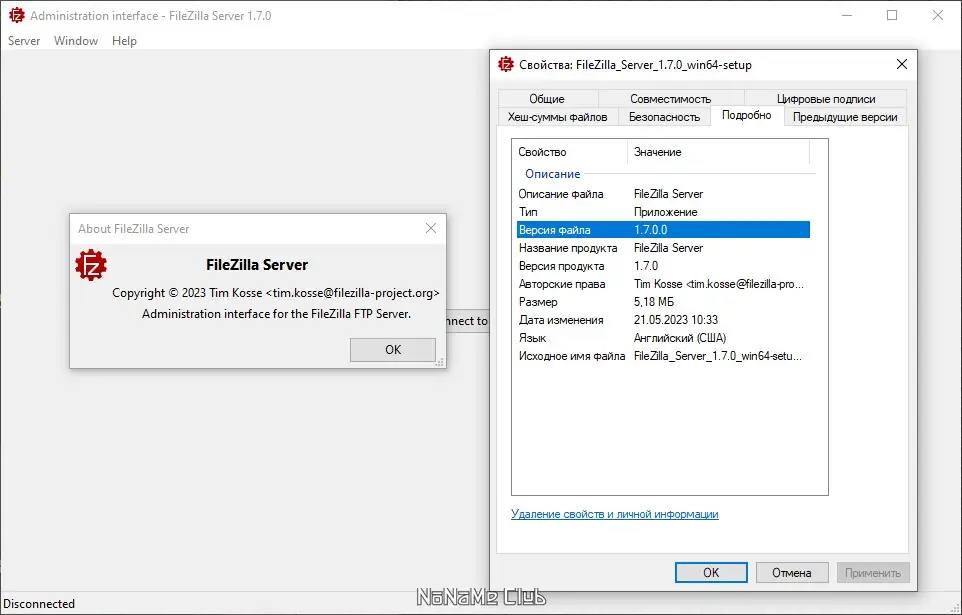Screen dimensions: 962x615
Task: Click the Значение column header
Action: point(718,152)
